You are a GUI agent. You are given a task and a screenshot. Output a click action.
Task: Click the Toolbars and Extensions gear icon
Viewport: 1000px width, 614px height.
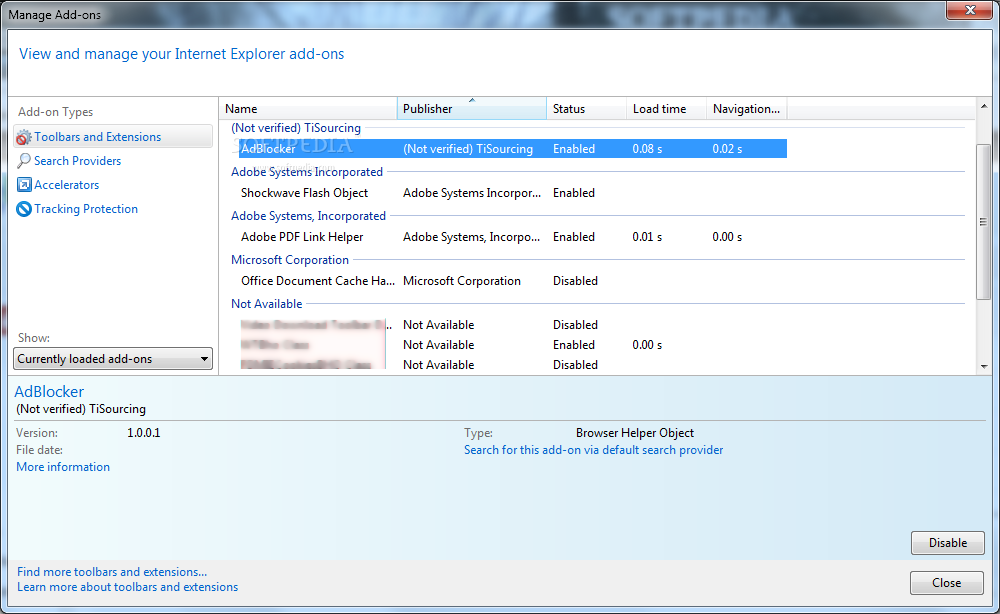[x=24, y=137]
